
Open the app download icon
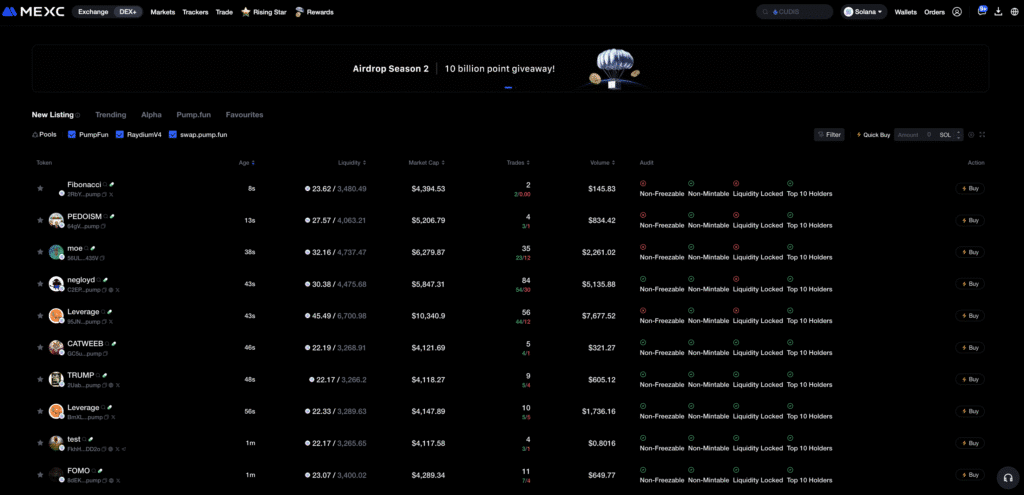coord(998,12)
